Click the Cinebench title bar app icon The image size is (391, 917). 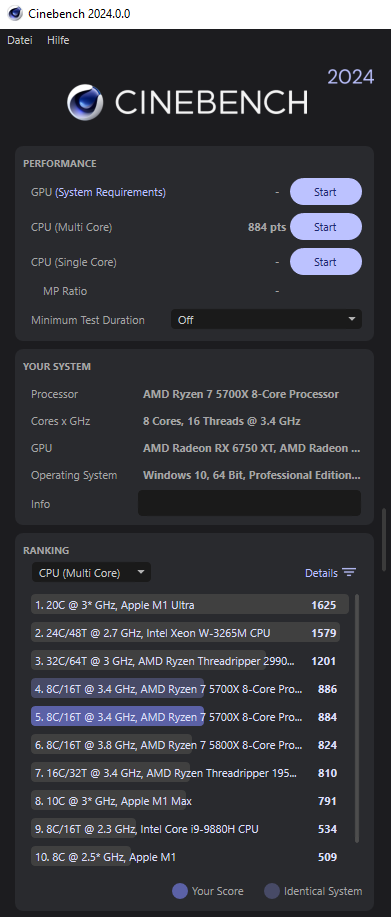(15, 13)
